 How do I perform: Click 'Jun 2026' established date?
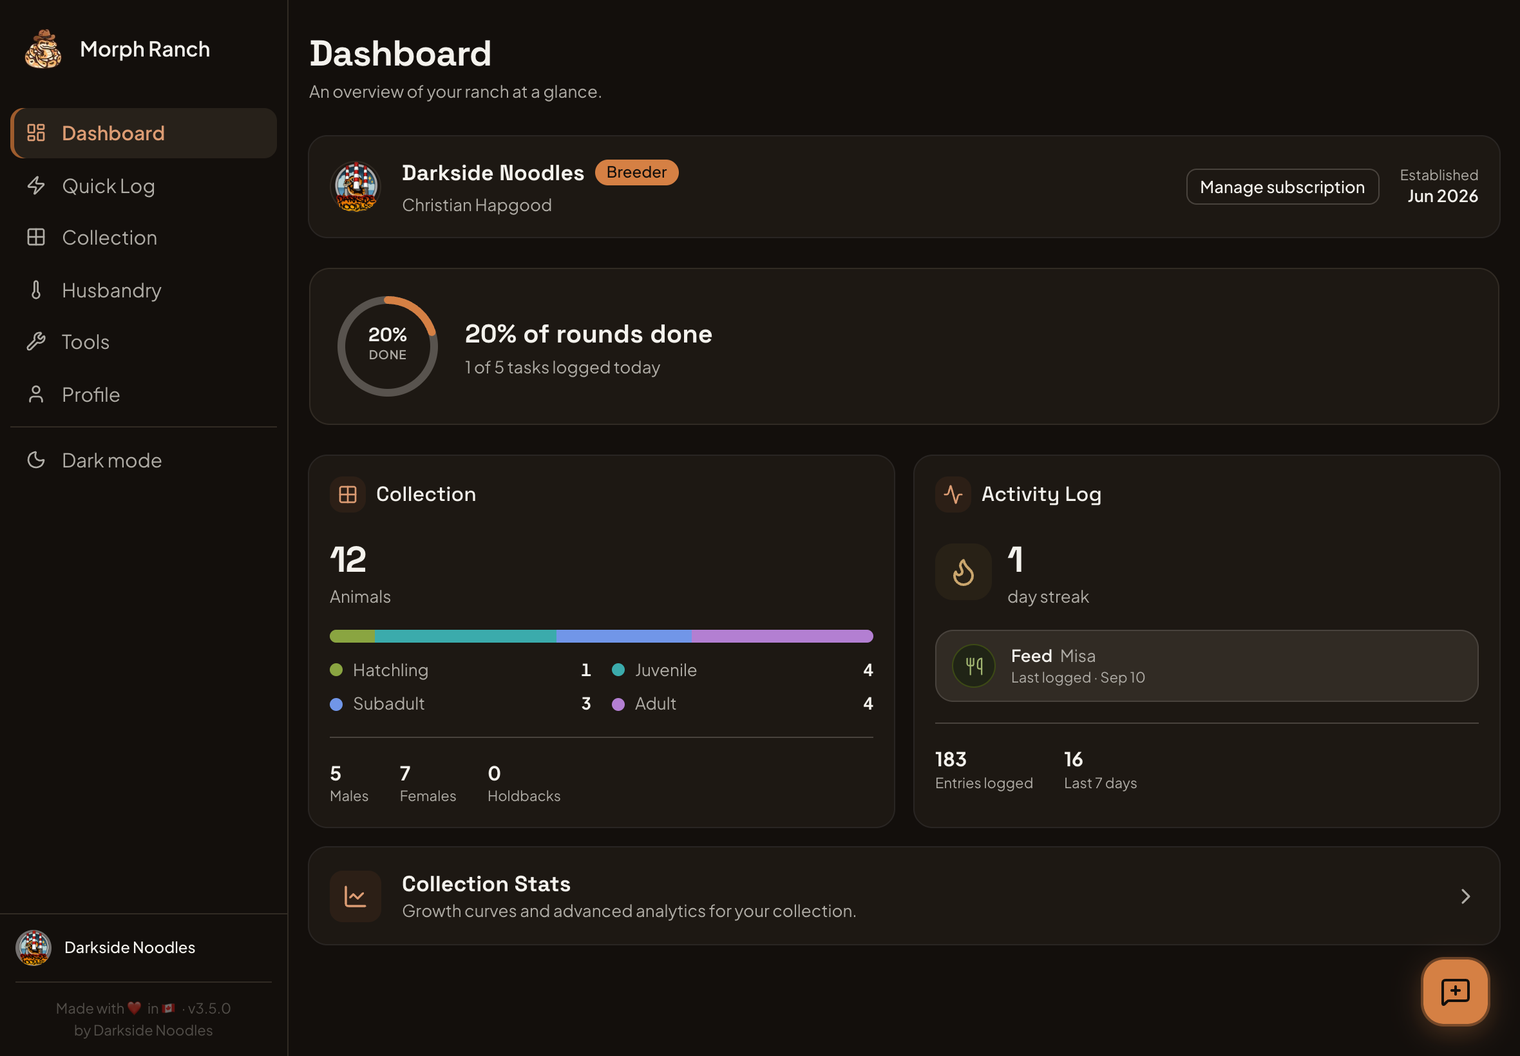pos(1442,196)
